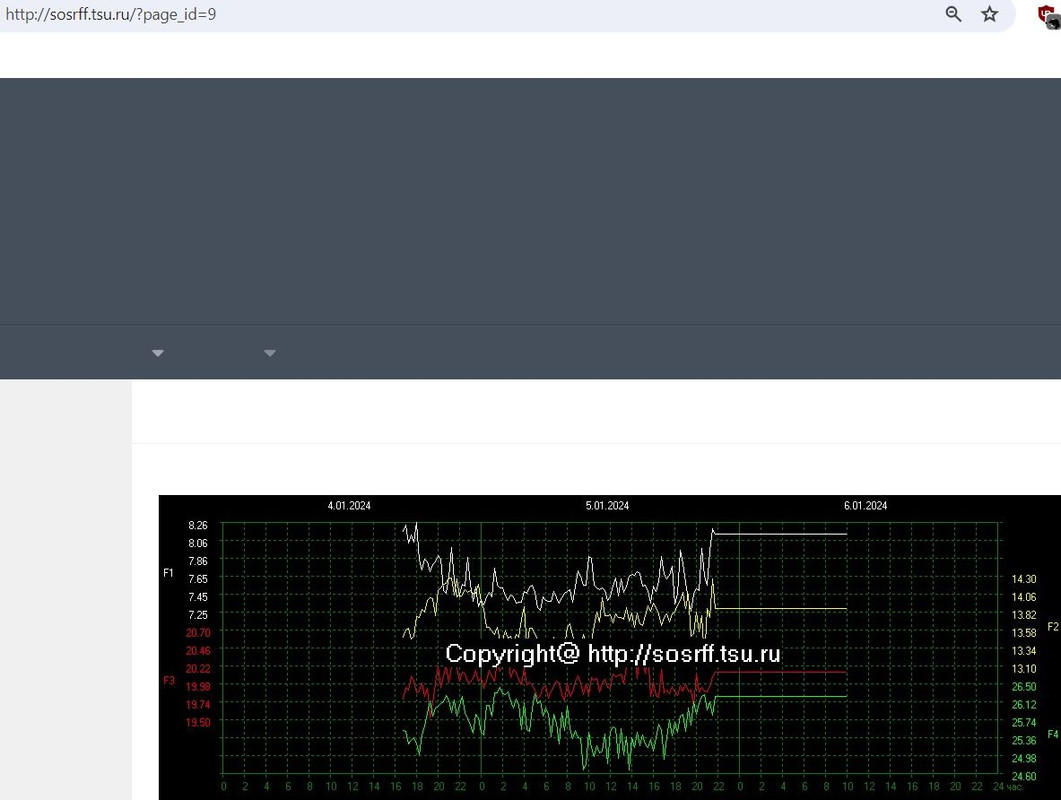1061x800 pixels.
Task: Open the browser zoom magnifier icon
Action: [x=953, y=14]
